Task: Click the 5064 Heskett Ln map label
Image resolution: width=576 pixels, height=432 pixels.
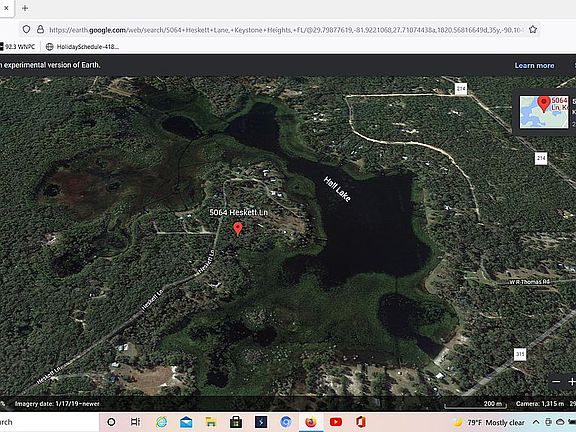Action: (x=238, y=212)
